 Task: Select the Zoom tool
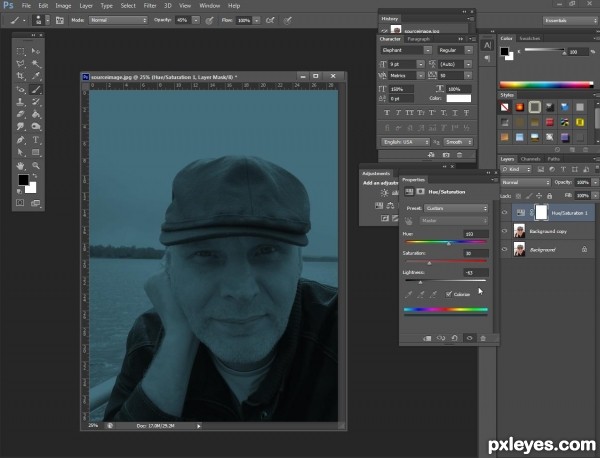pyautogui.click(x=36, y=166)
